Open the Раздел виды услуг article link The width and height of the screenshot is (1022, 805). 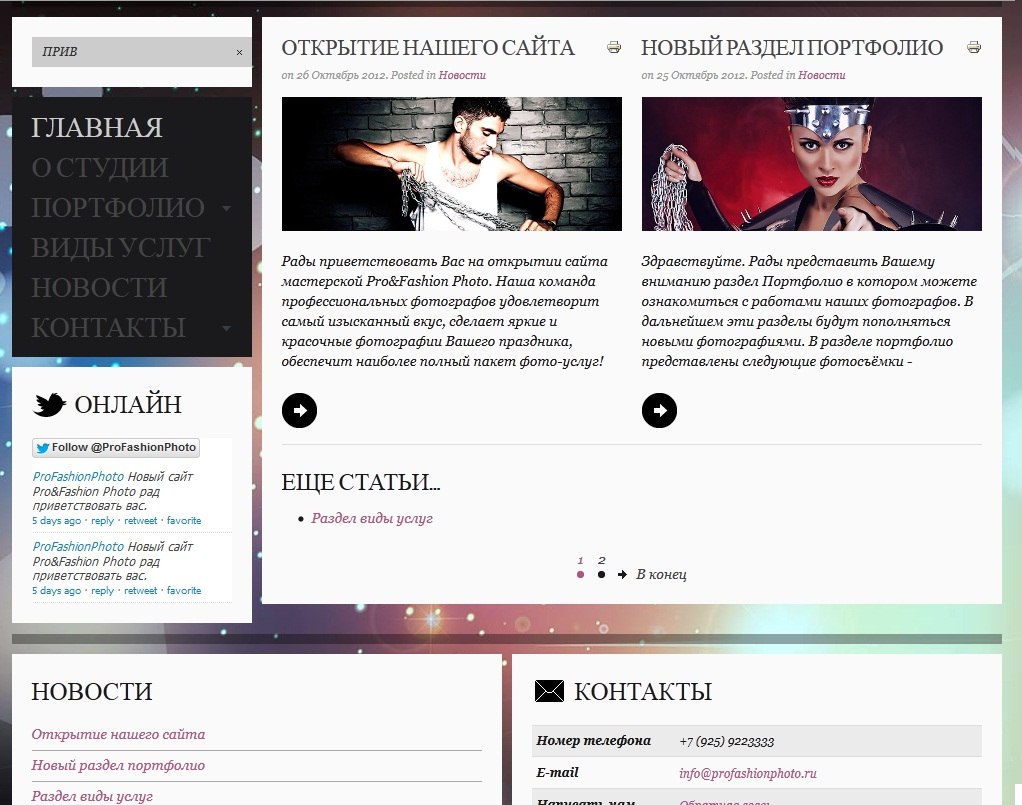click(x=372, y=519)
